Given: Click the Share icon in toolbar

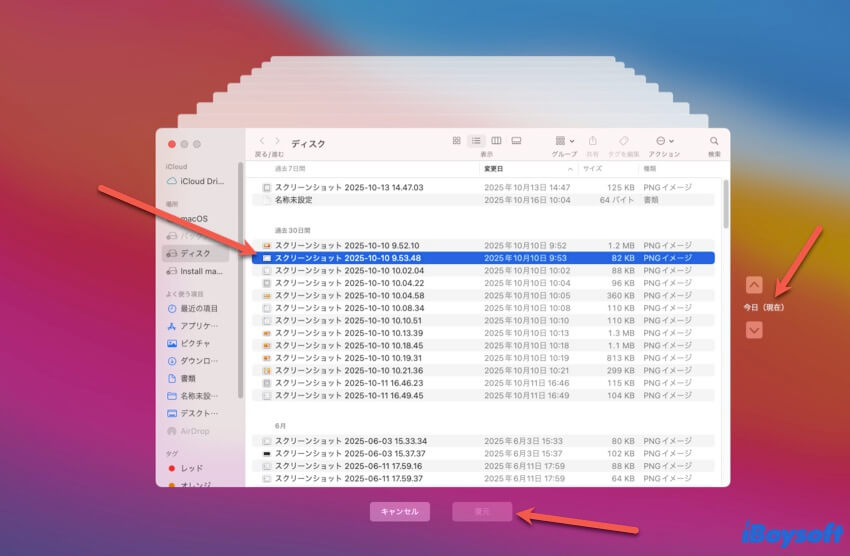Looking at the screenshot, I should point(593,141).
